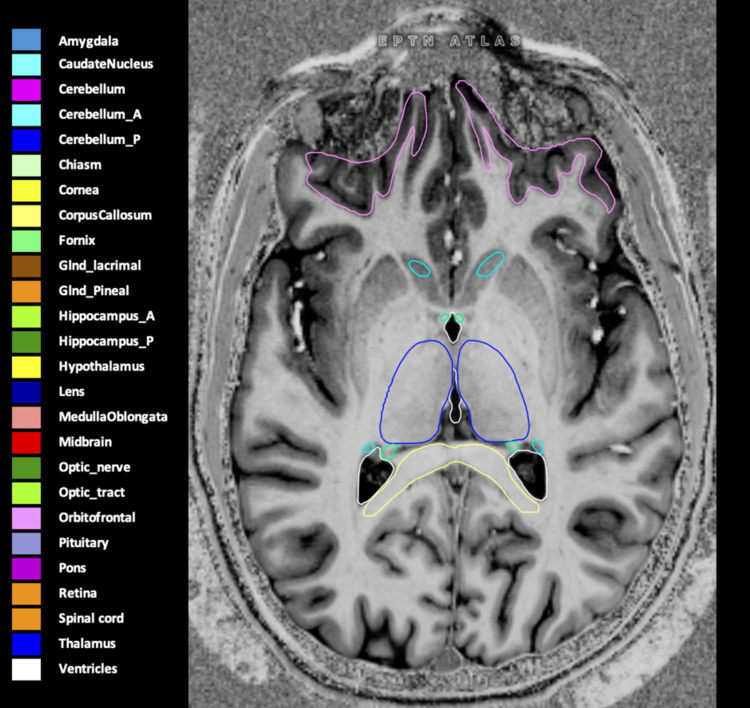This screenshot has height=708, width=750.
Task: Select the MedullaOblongata pink swatch
Action: (x=26, y=417)
